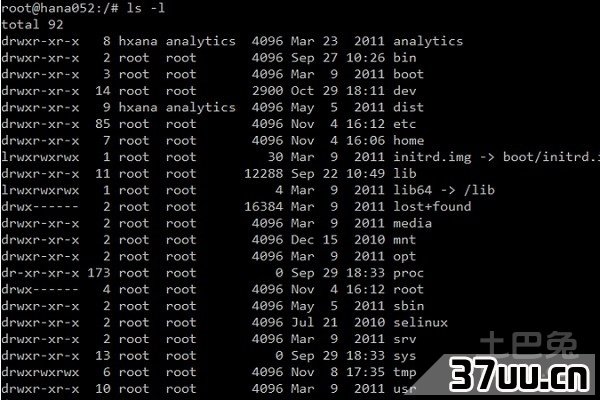Viewport: 600px width, 400px height.
Task: Click the home directory name
Action: [x=408, y=140]
